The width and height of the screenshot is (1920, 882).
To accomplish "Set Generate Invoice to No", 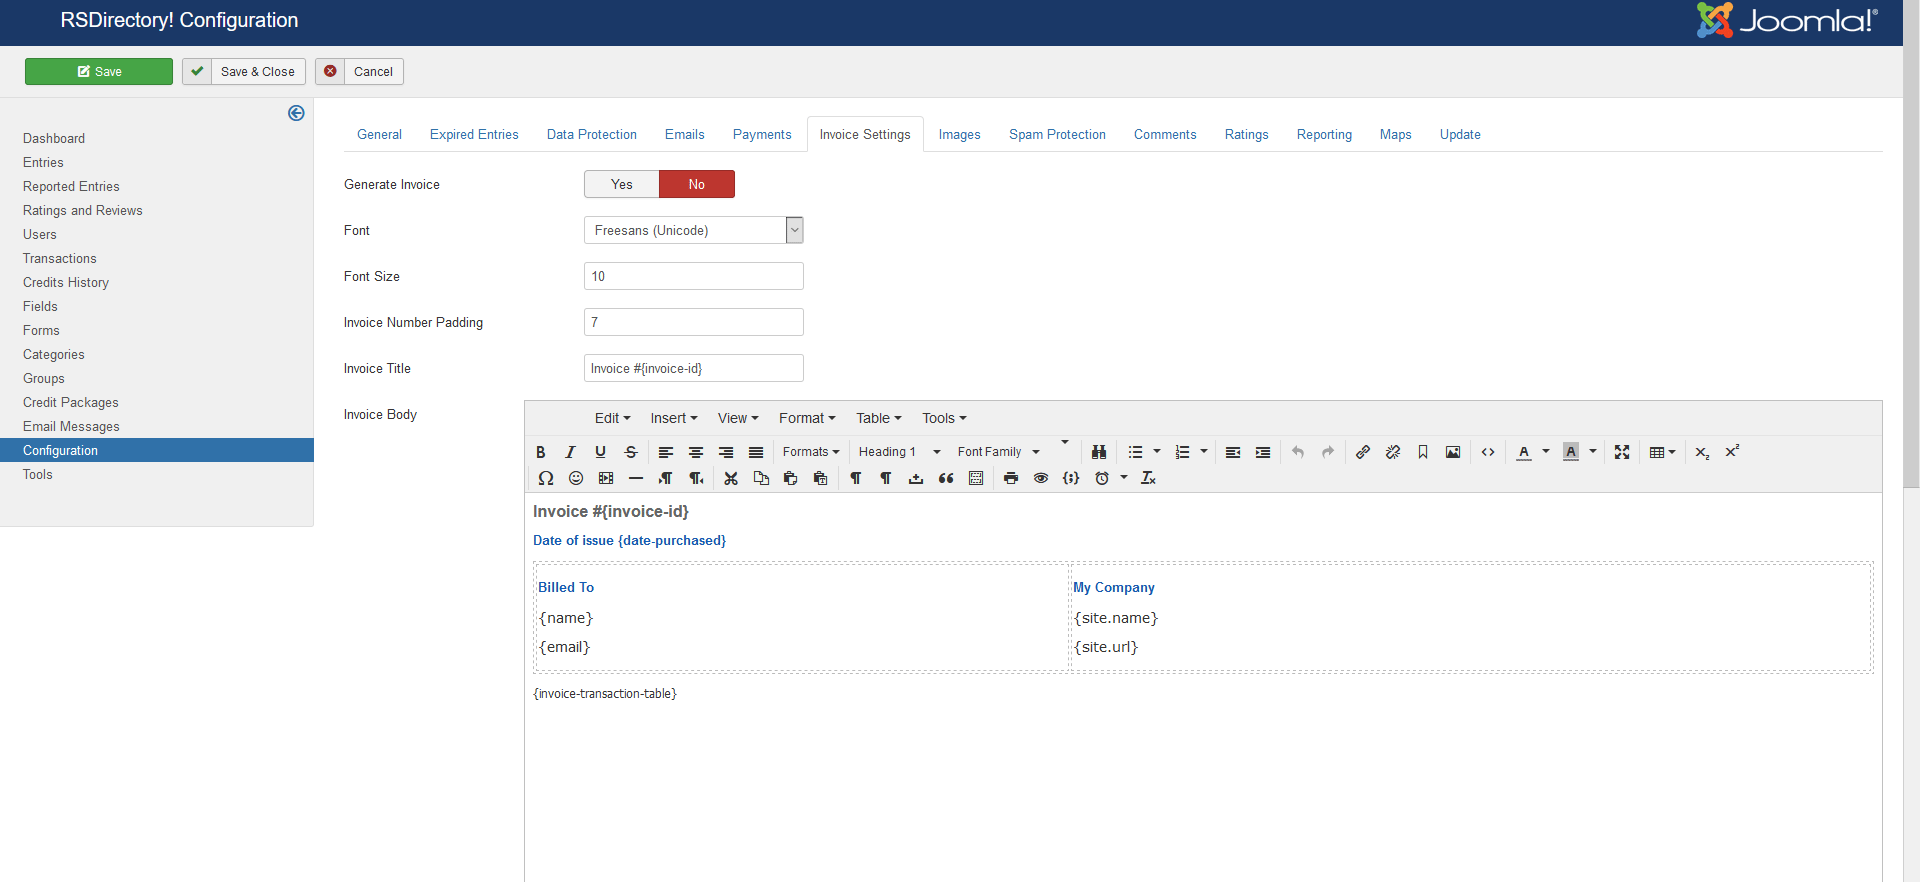I will (x=697, y=184).
